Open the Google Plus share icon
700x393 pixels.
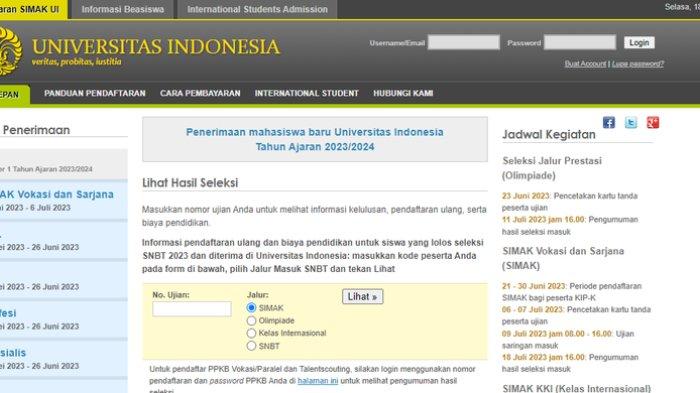point(653,122)
